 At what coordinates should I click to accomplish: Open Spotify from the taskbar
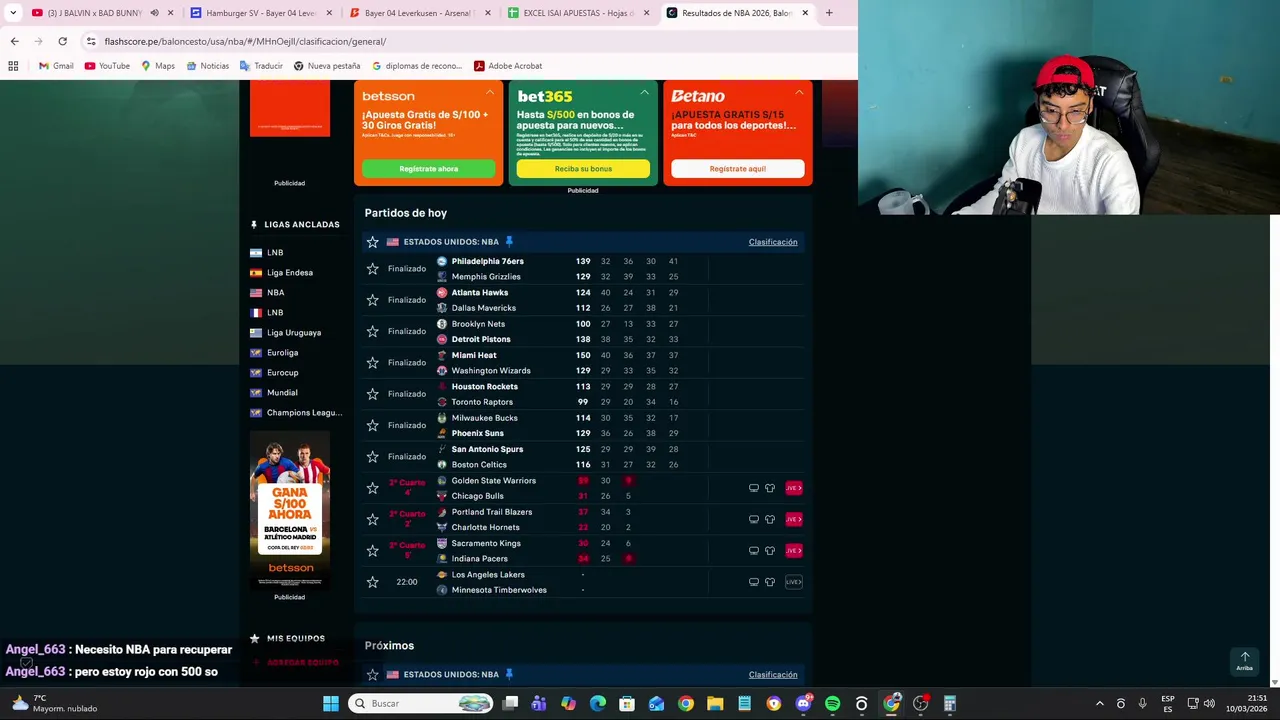coord(832,704)
